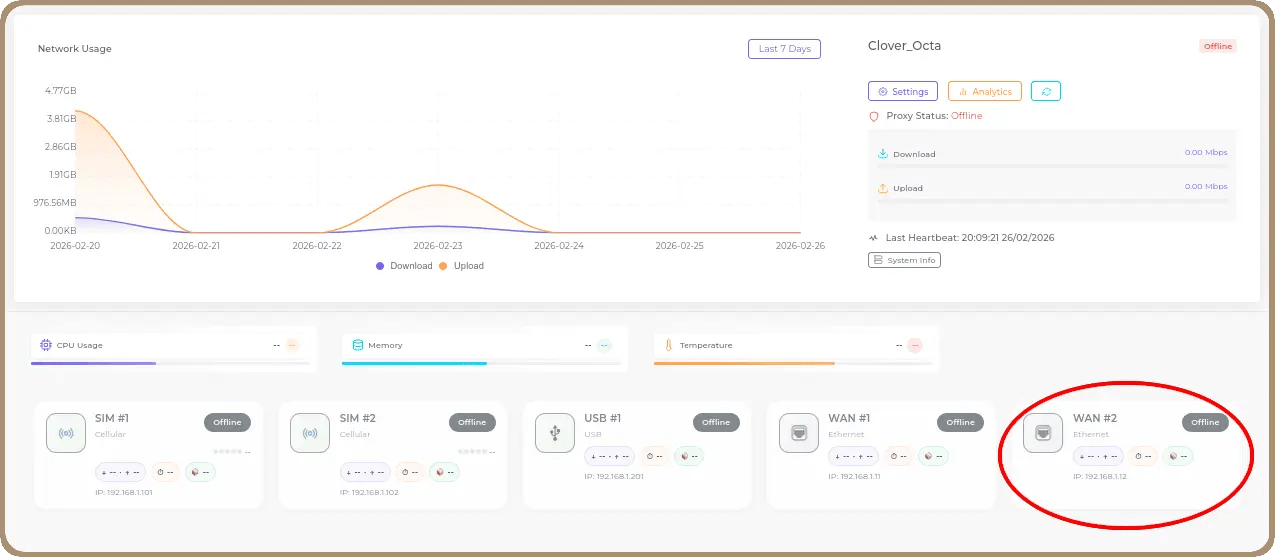Click the WAN #1 data usage cube pill
Image resolution: width=1275 pixels, height=557 pixels.
933,456
